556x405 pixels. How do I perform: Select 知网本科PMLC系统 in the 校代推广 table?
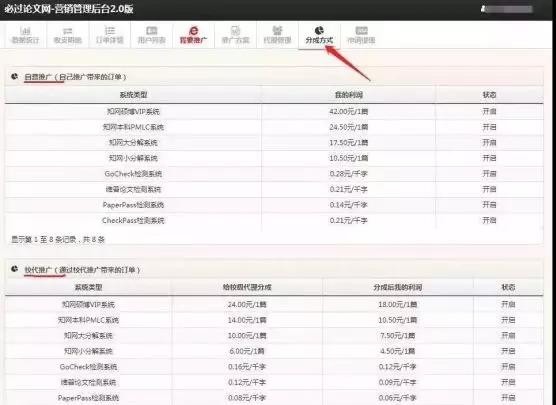[88, 320]
